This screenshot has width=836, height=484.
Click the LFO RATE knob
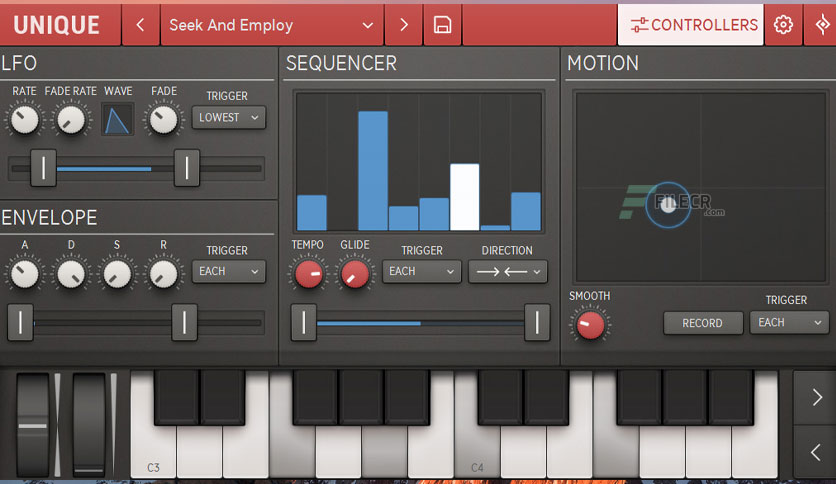point(25,119)
